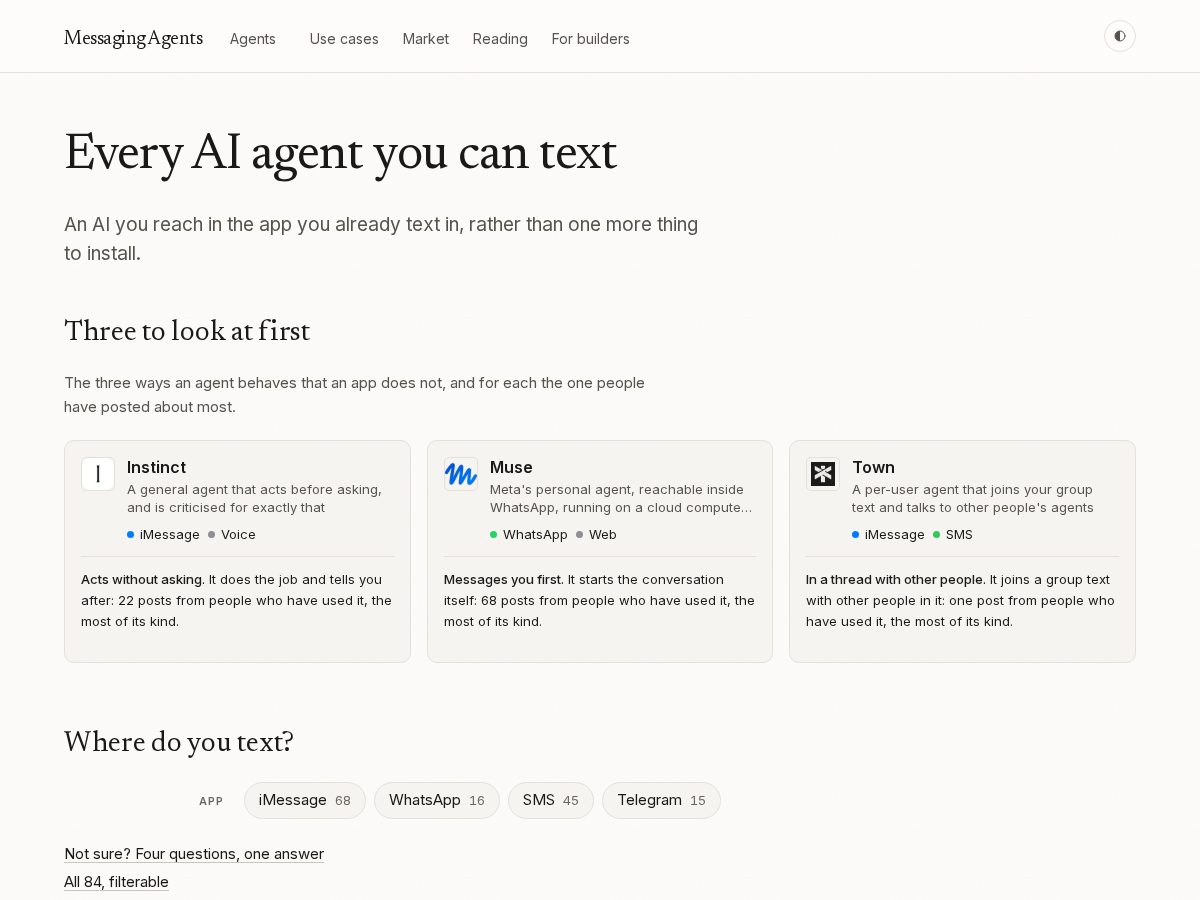Open the Market nav item
Viewport: 1200px width, 900px height.
pos(426,39)
